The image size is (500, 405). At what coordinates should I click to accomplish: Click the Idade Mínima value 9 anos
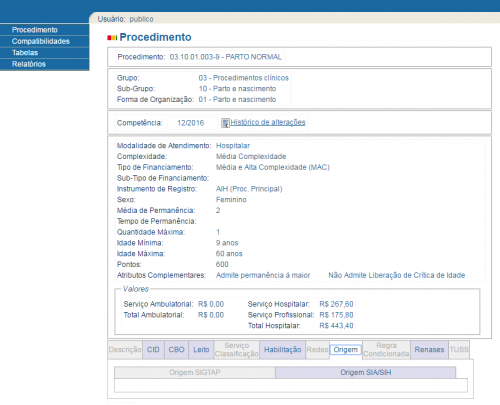pos(227,243)
